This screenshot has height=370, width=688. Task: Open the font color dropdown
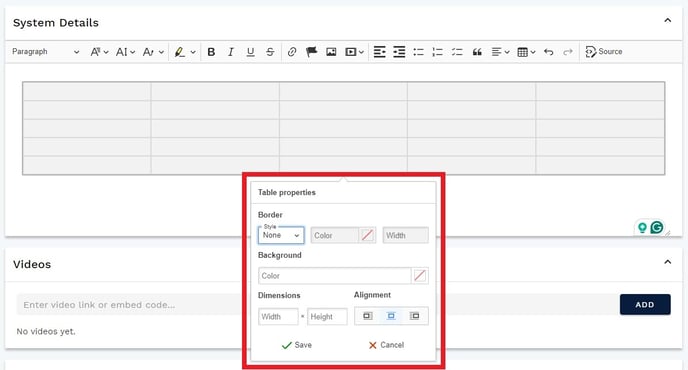click(x=153, y=52)
